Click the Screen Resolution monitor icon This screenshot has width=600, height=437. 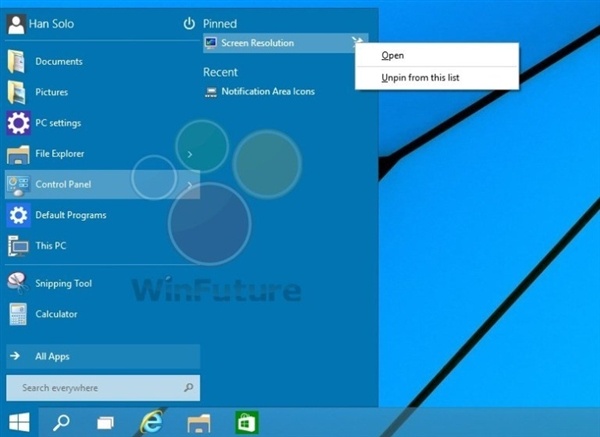pos(210,43)
